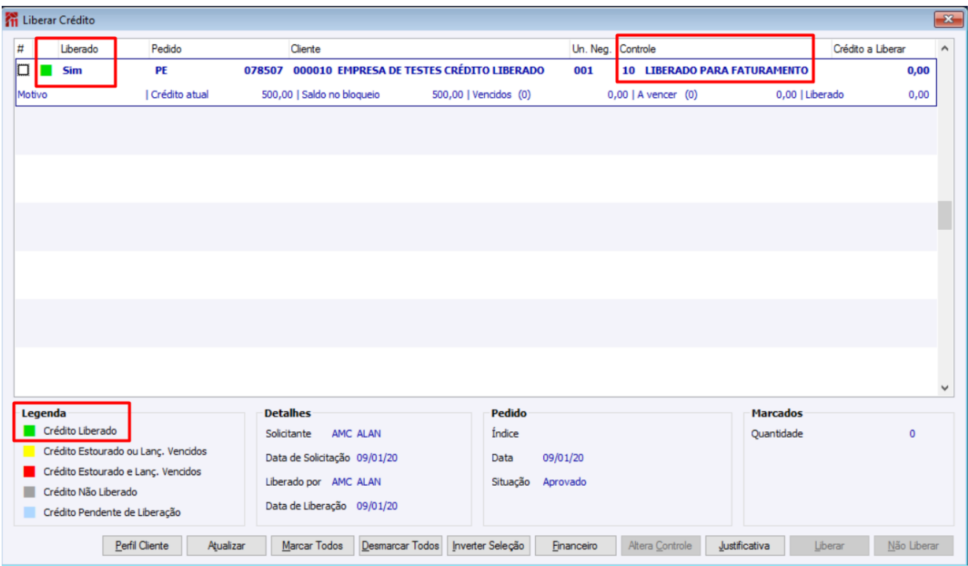Click the yellow legend swatch

coord(29,451)
